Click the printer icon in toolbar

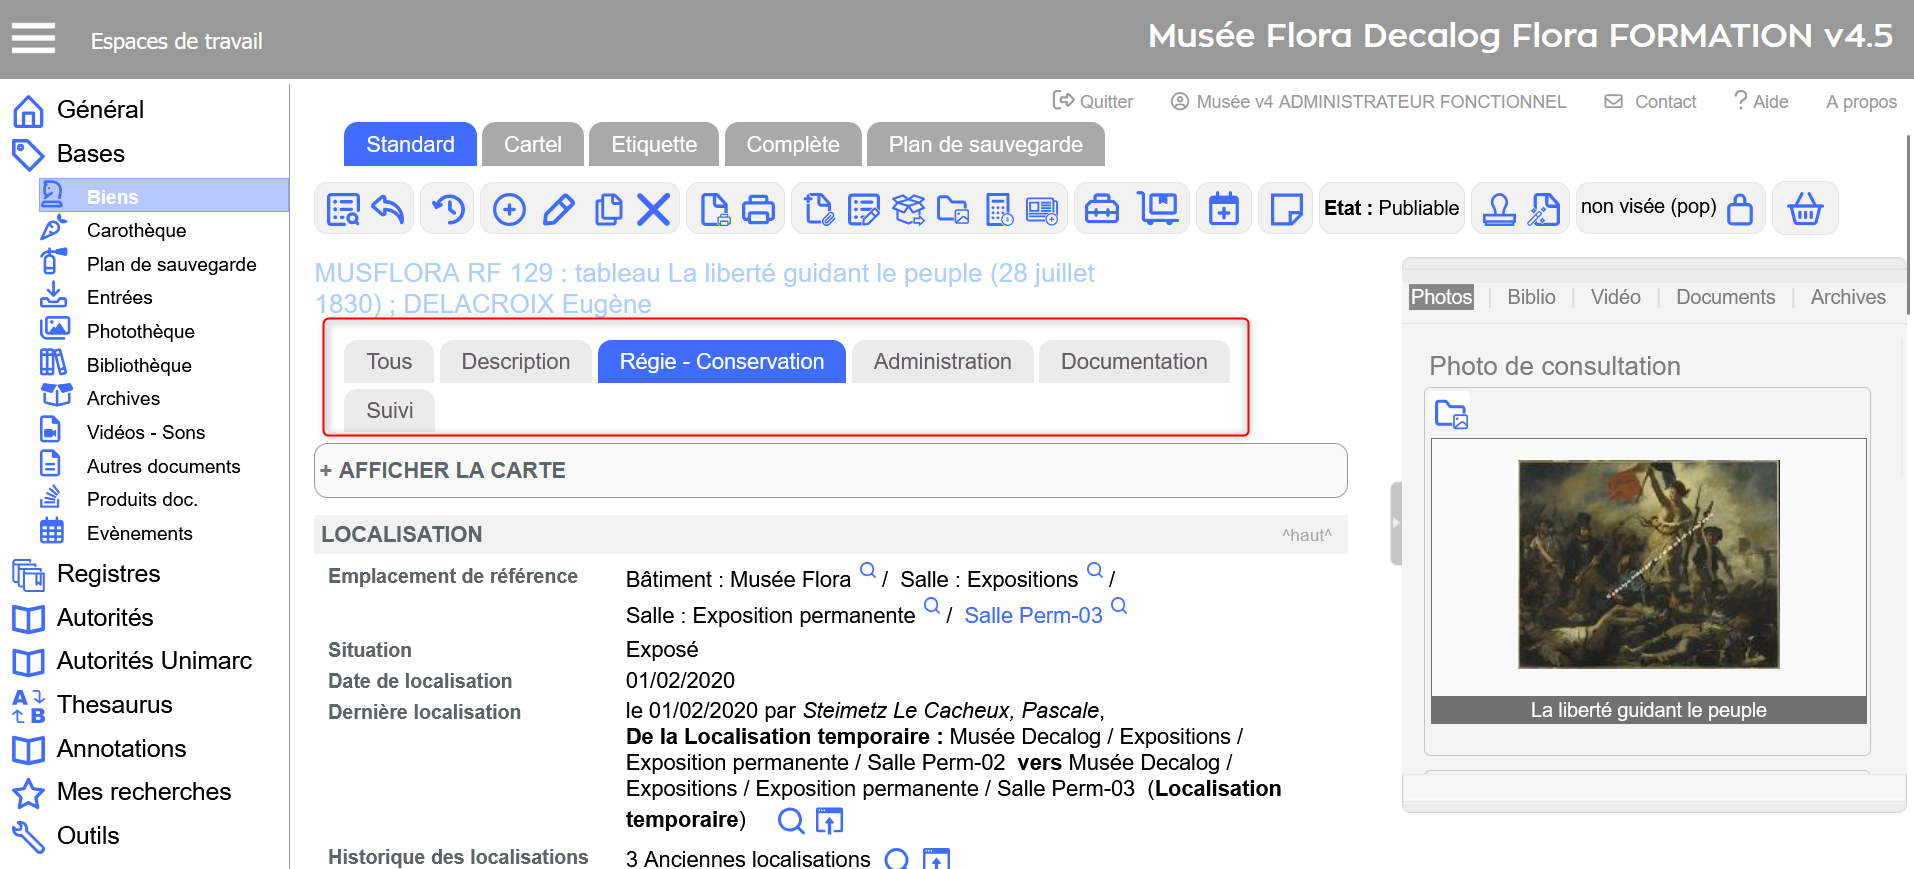tap(758, 210)
